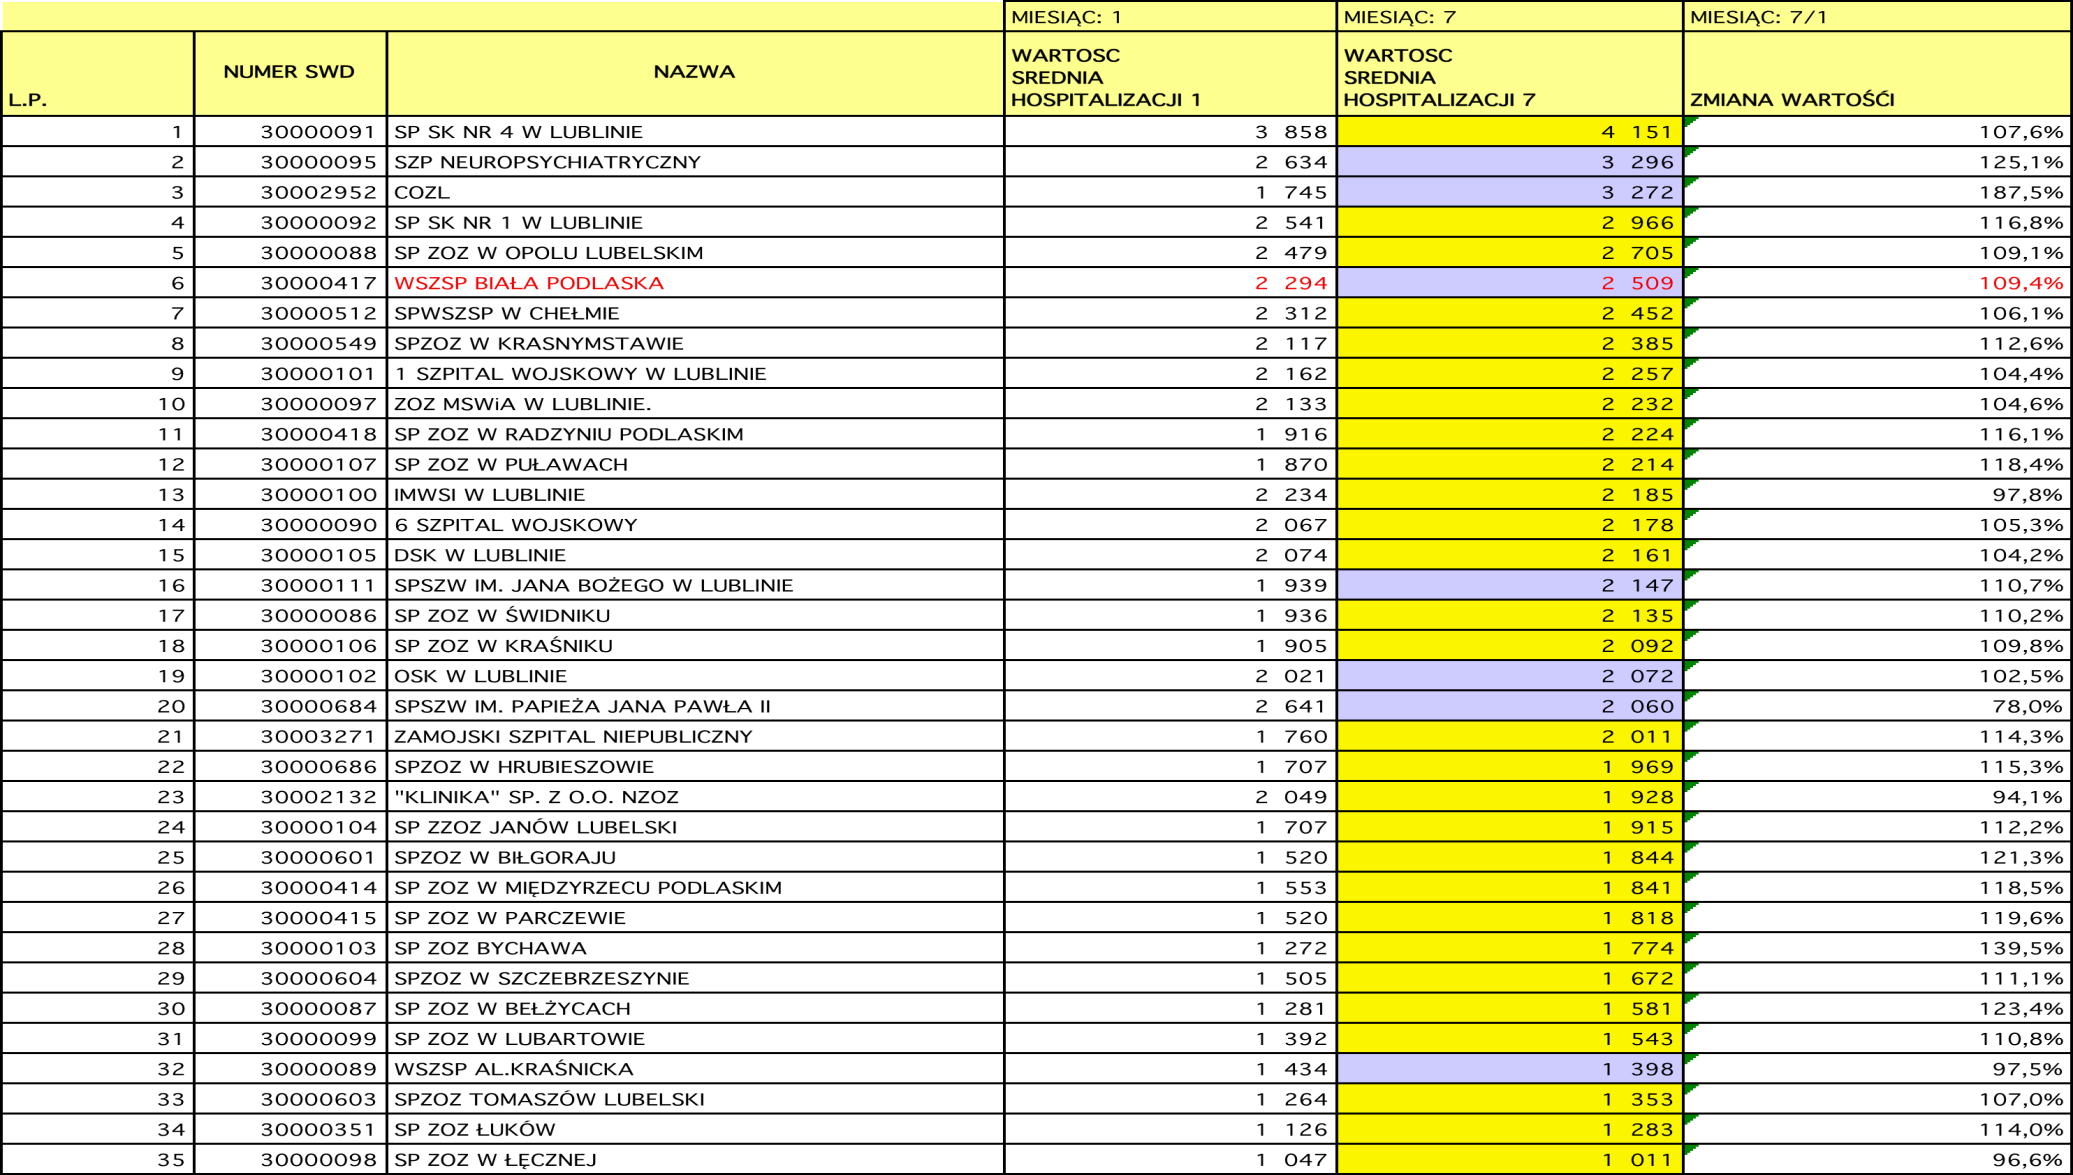
Task: Click month 1 value 2 641
Action: [1170, 706]
